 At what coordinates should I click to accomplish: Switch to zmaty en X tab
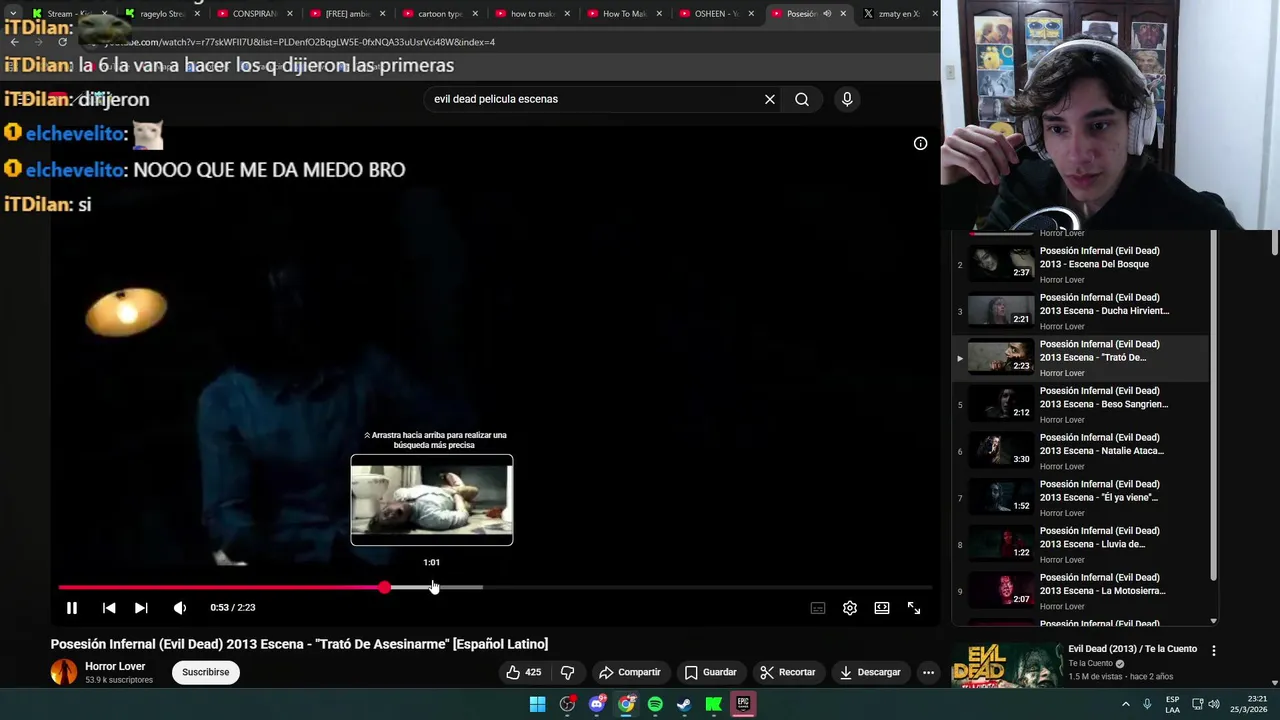pyautogui.click(x=897, y=14)
